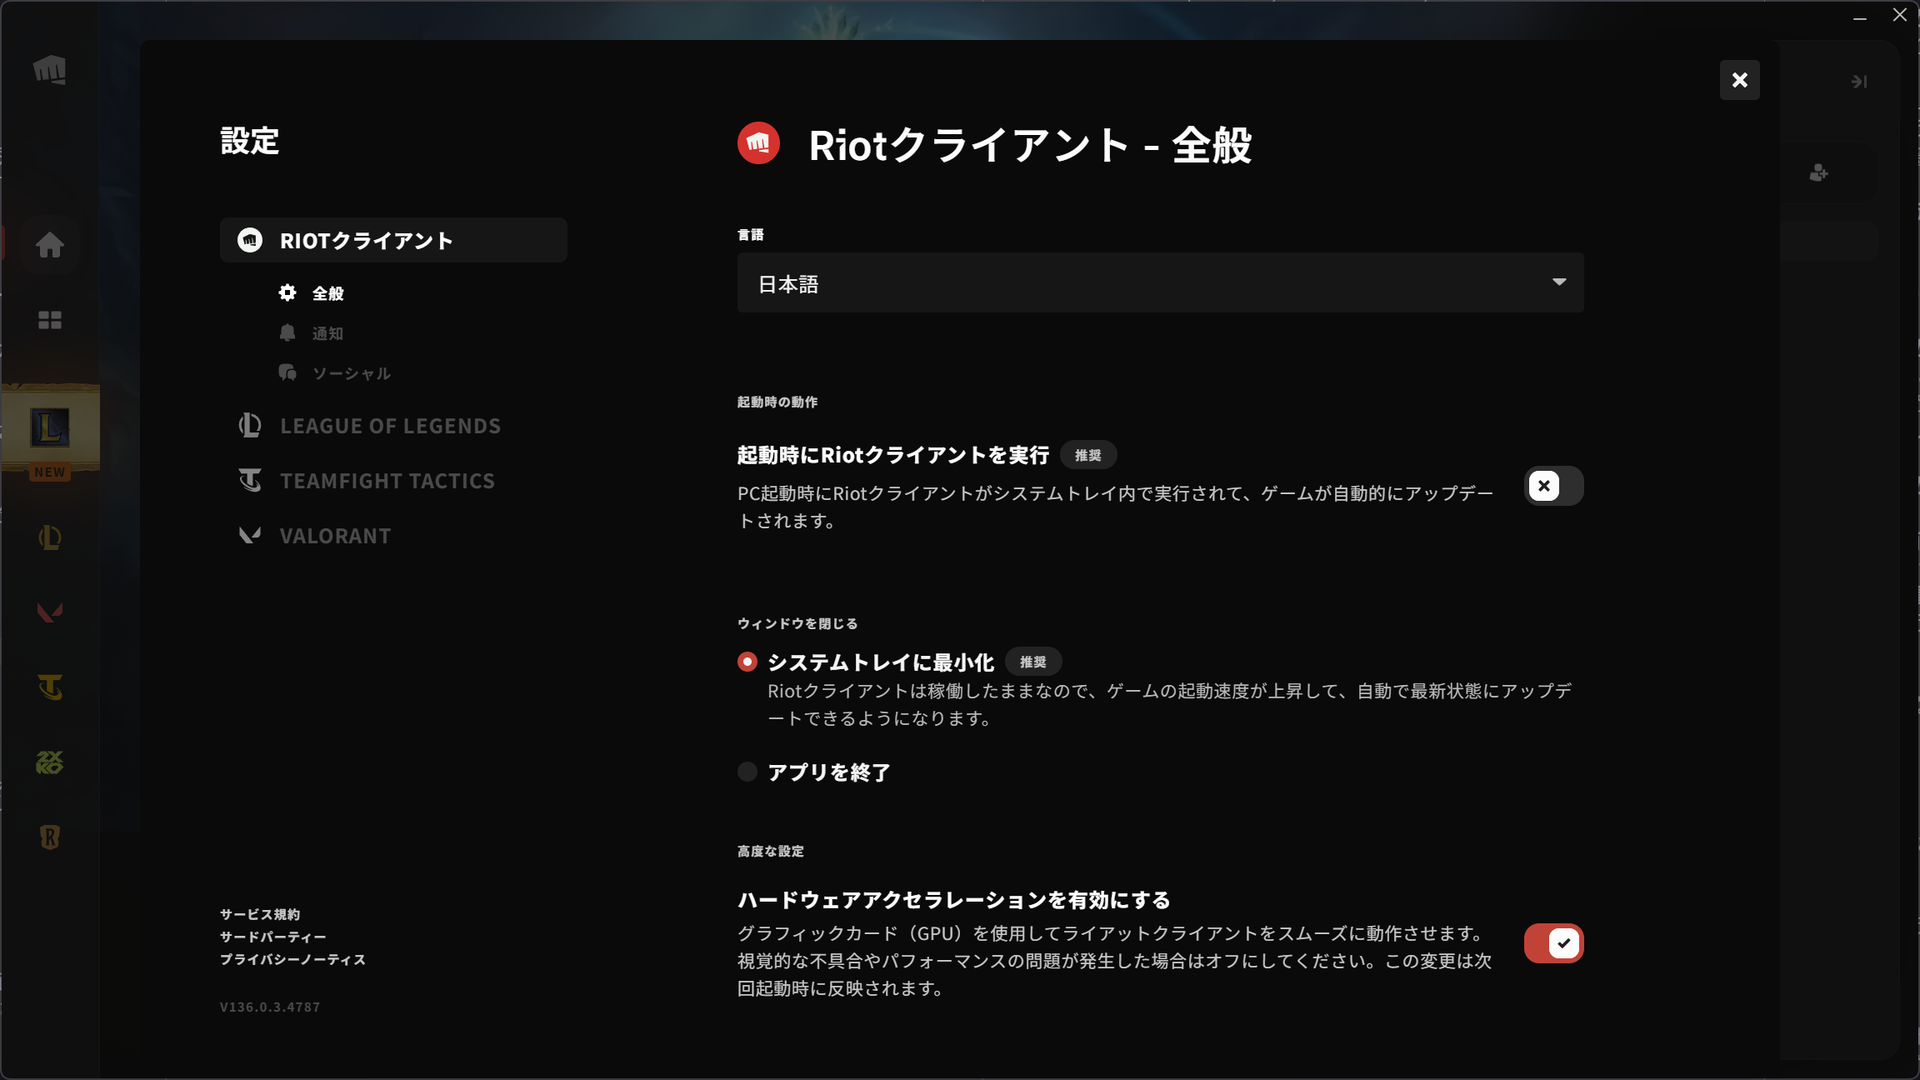1920x1080 pixels.
Task: Minimize the Riot Client window
Action: coord(1859,16)
